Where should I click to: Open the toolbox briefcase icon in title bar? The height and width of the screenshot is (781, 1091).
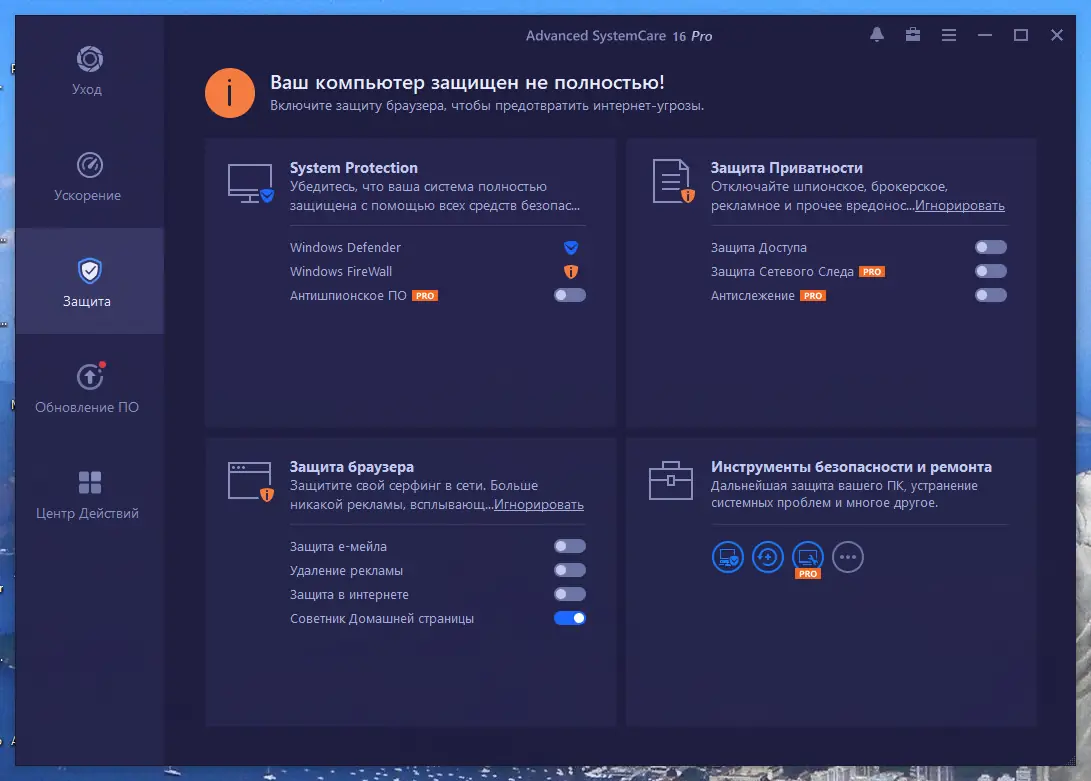pos(913,35)
